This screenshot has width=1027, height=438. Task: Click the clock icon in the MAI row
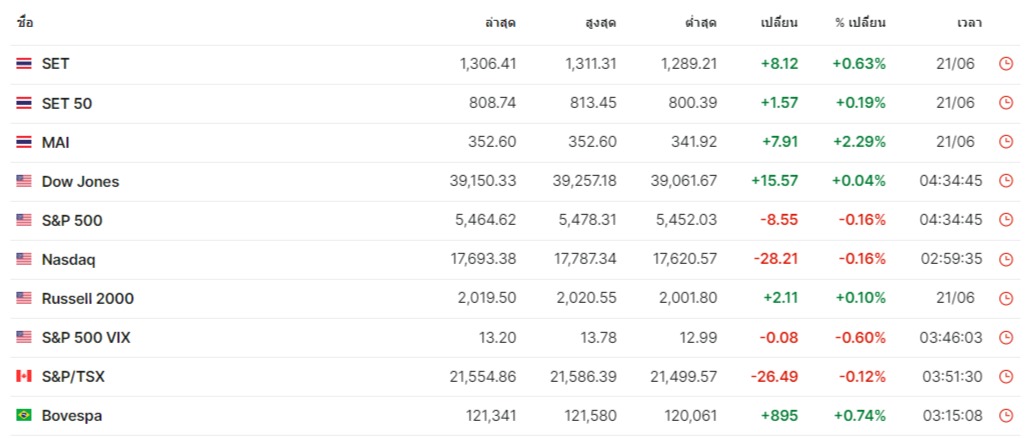[x=1006, y=142]
